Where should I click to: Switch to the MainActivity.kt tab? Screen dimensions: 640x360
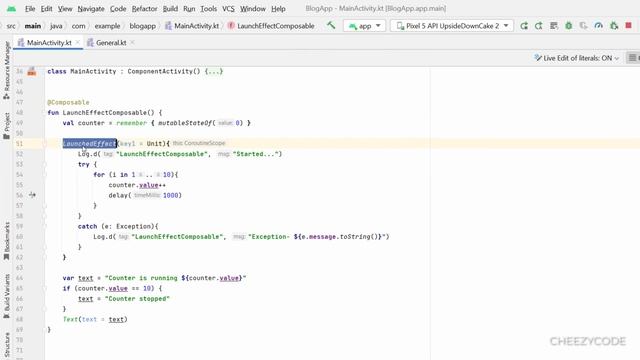pyautogui.click(x=48, y=42)
